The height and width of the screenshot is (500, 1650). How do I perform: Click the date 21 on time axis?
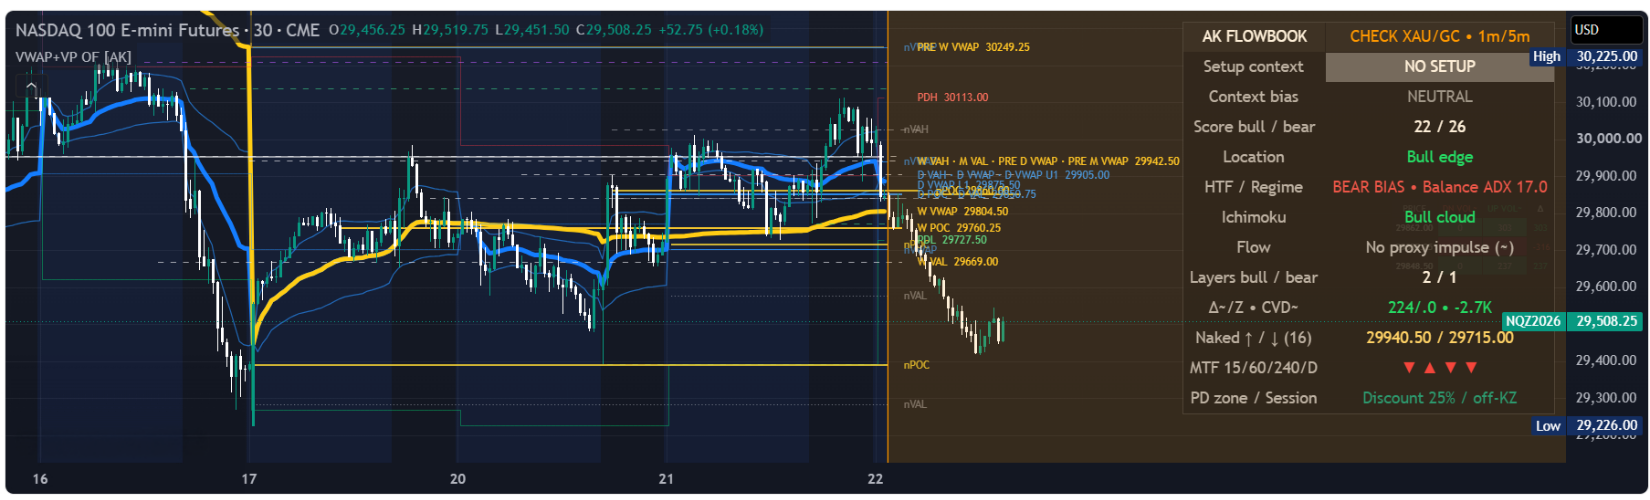pyautogui.click(x=665, y=479)
